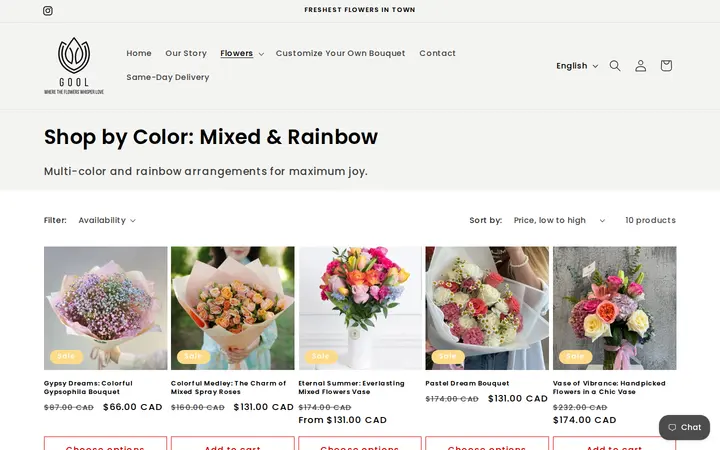Open Colorful Medley spray roses image
Viewport: 720px width, 450px height.
(233, 308)
